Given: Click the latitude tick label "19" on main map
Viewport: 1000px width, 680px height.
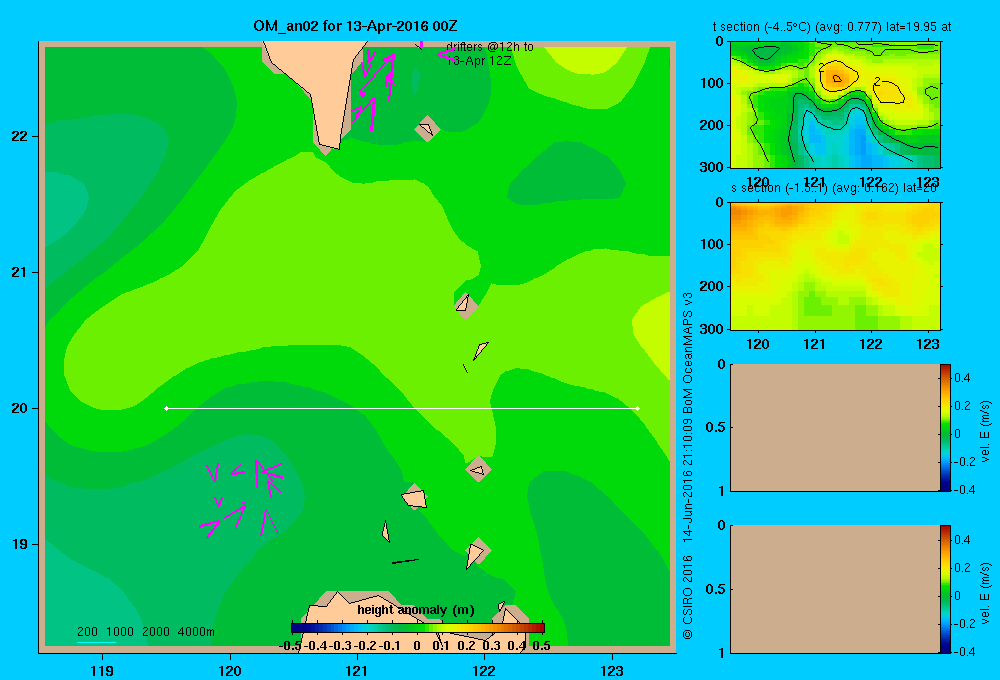Looking at the screenshot, I should (x=19, y=544).
